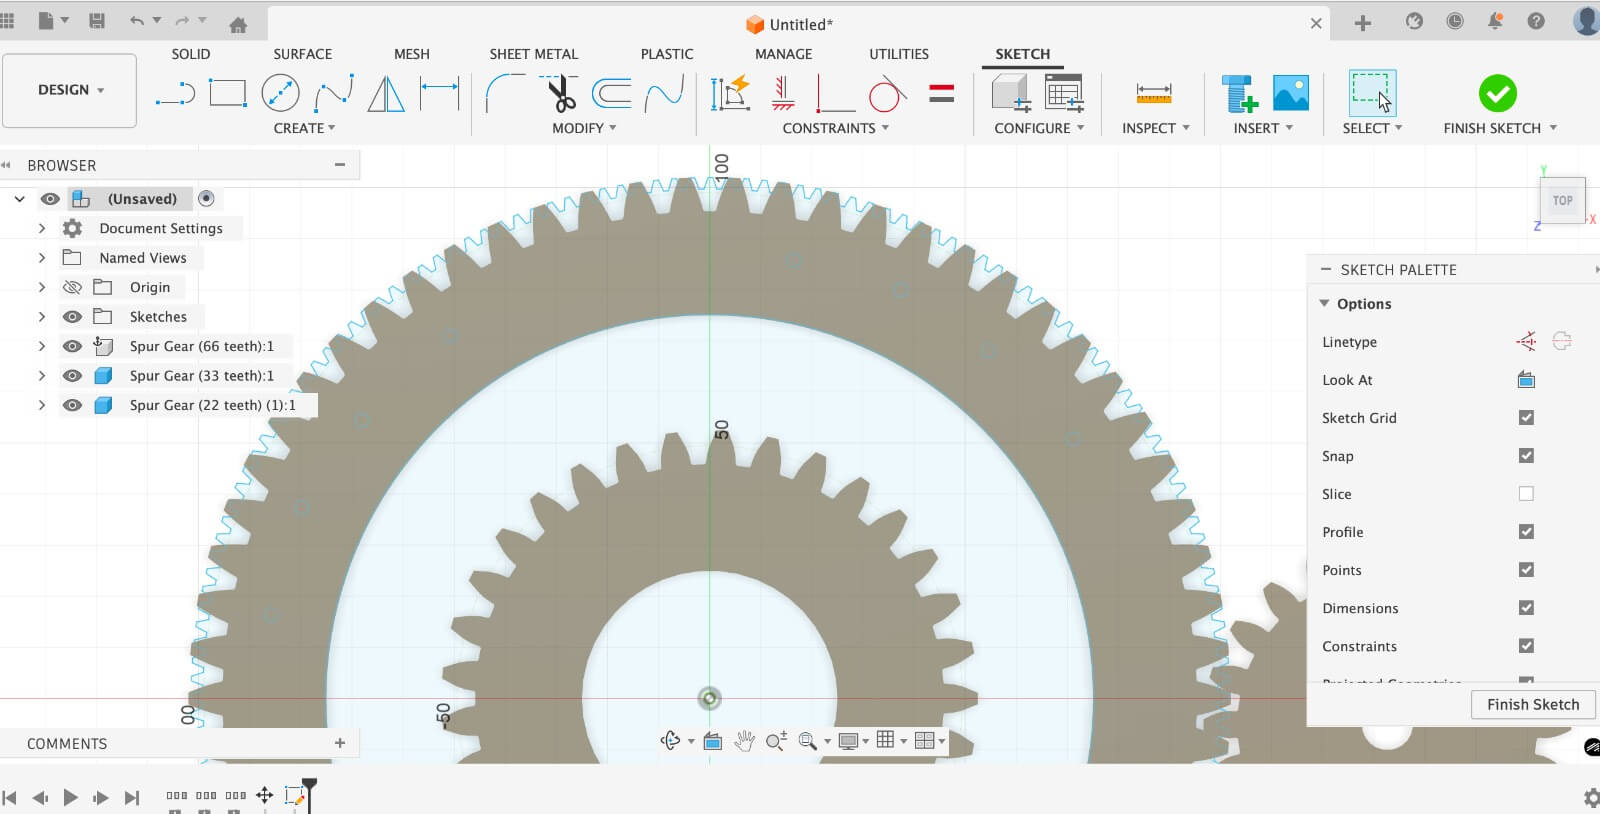Select the Mirror tool
Screen dimensions: 1600x814
coord(386,94)
